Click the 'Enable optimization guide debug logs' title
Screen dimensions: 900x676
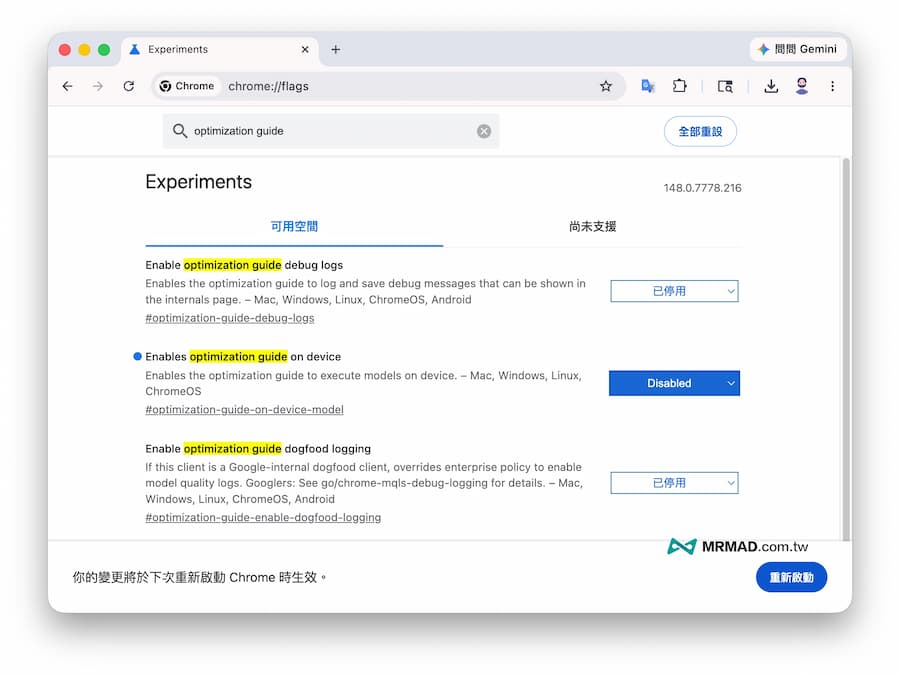point(244,265)
